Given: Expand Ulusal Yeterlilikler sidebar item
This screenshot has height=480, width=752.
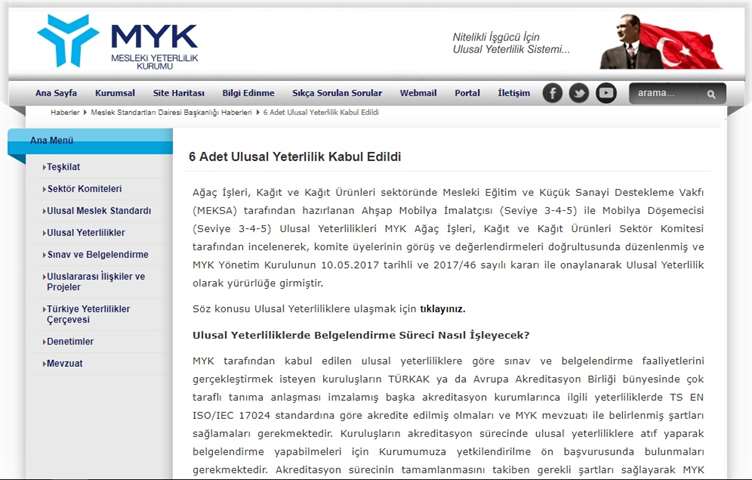Looking at the screenshot, I should click(x=84, y=233).
